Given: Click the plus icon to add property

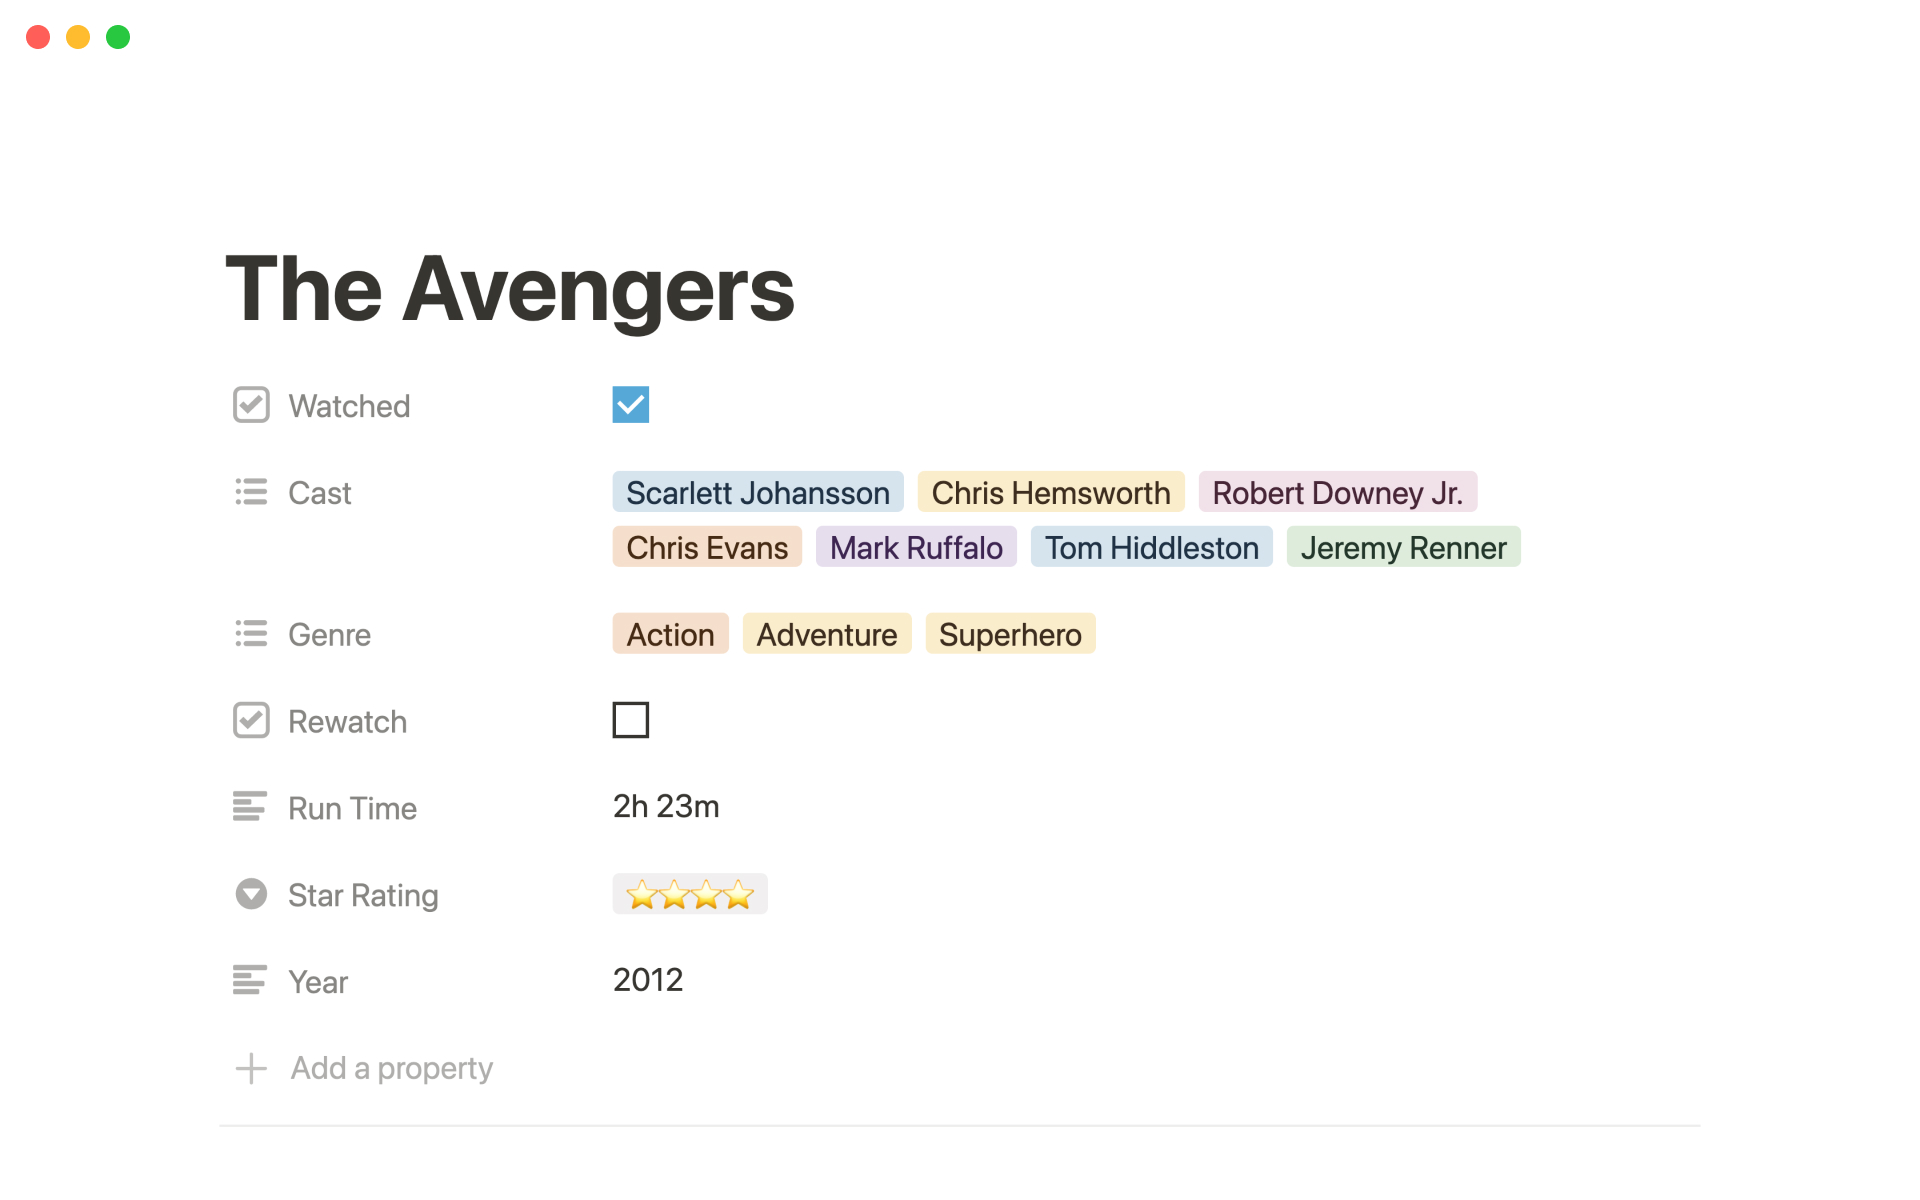Looking at the screenshot, I should pyautogui.click(x=251, y=1068).
